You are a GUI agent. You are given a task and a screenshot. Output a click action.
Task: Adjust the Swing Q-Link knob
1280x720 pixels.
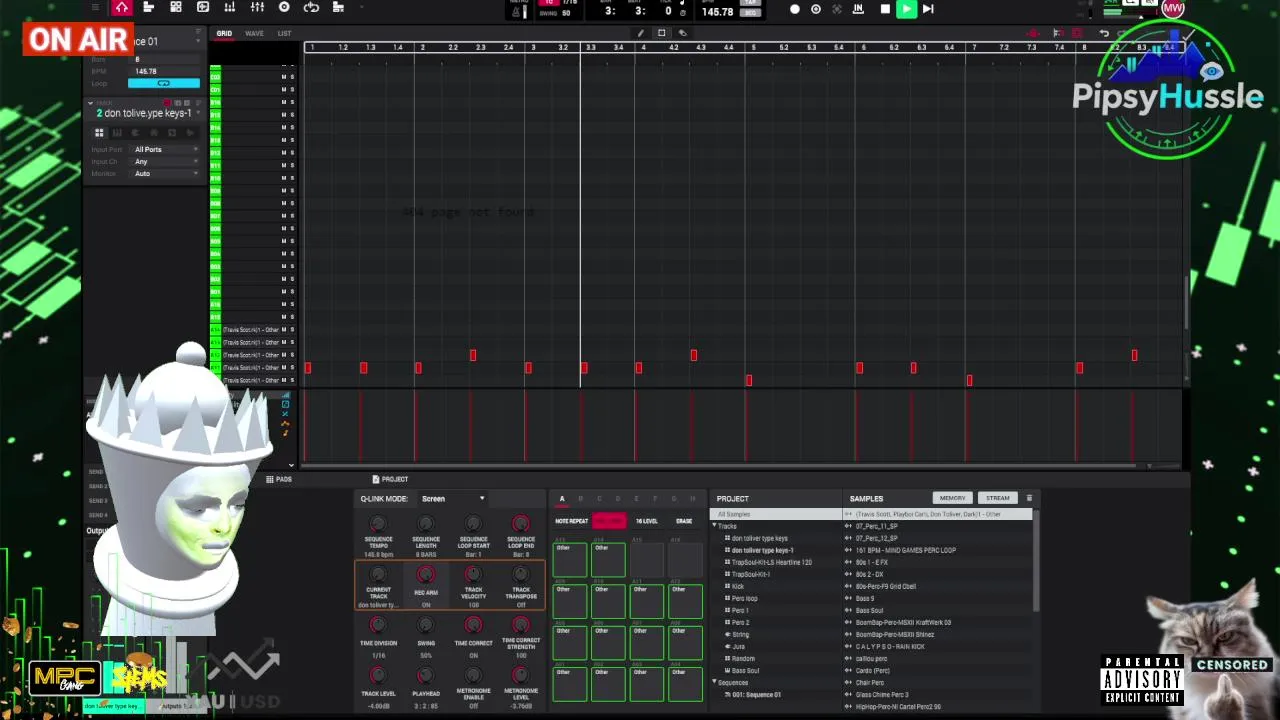(x=426, y=626)
